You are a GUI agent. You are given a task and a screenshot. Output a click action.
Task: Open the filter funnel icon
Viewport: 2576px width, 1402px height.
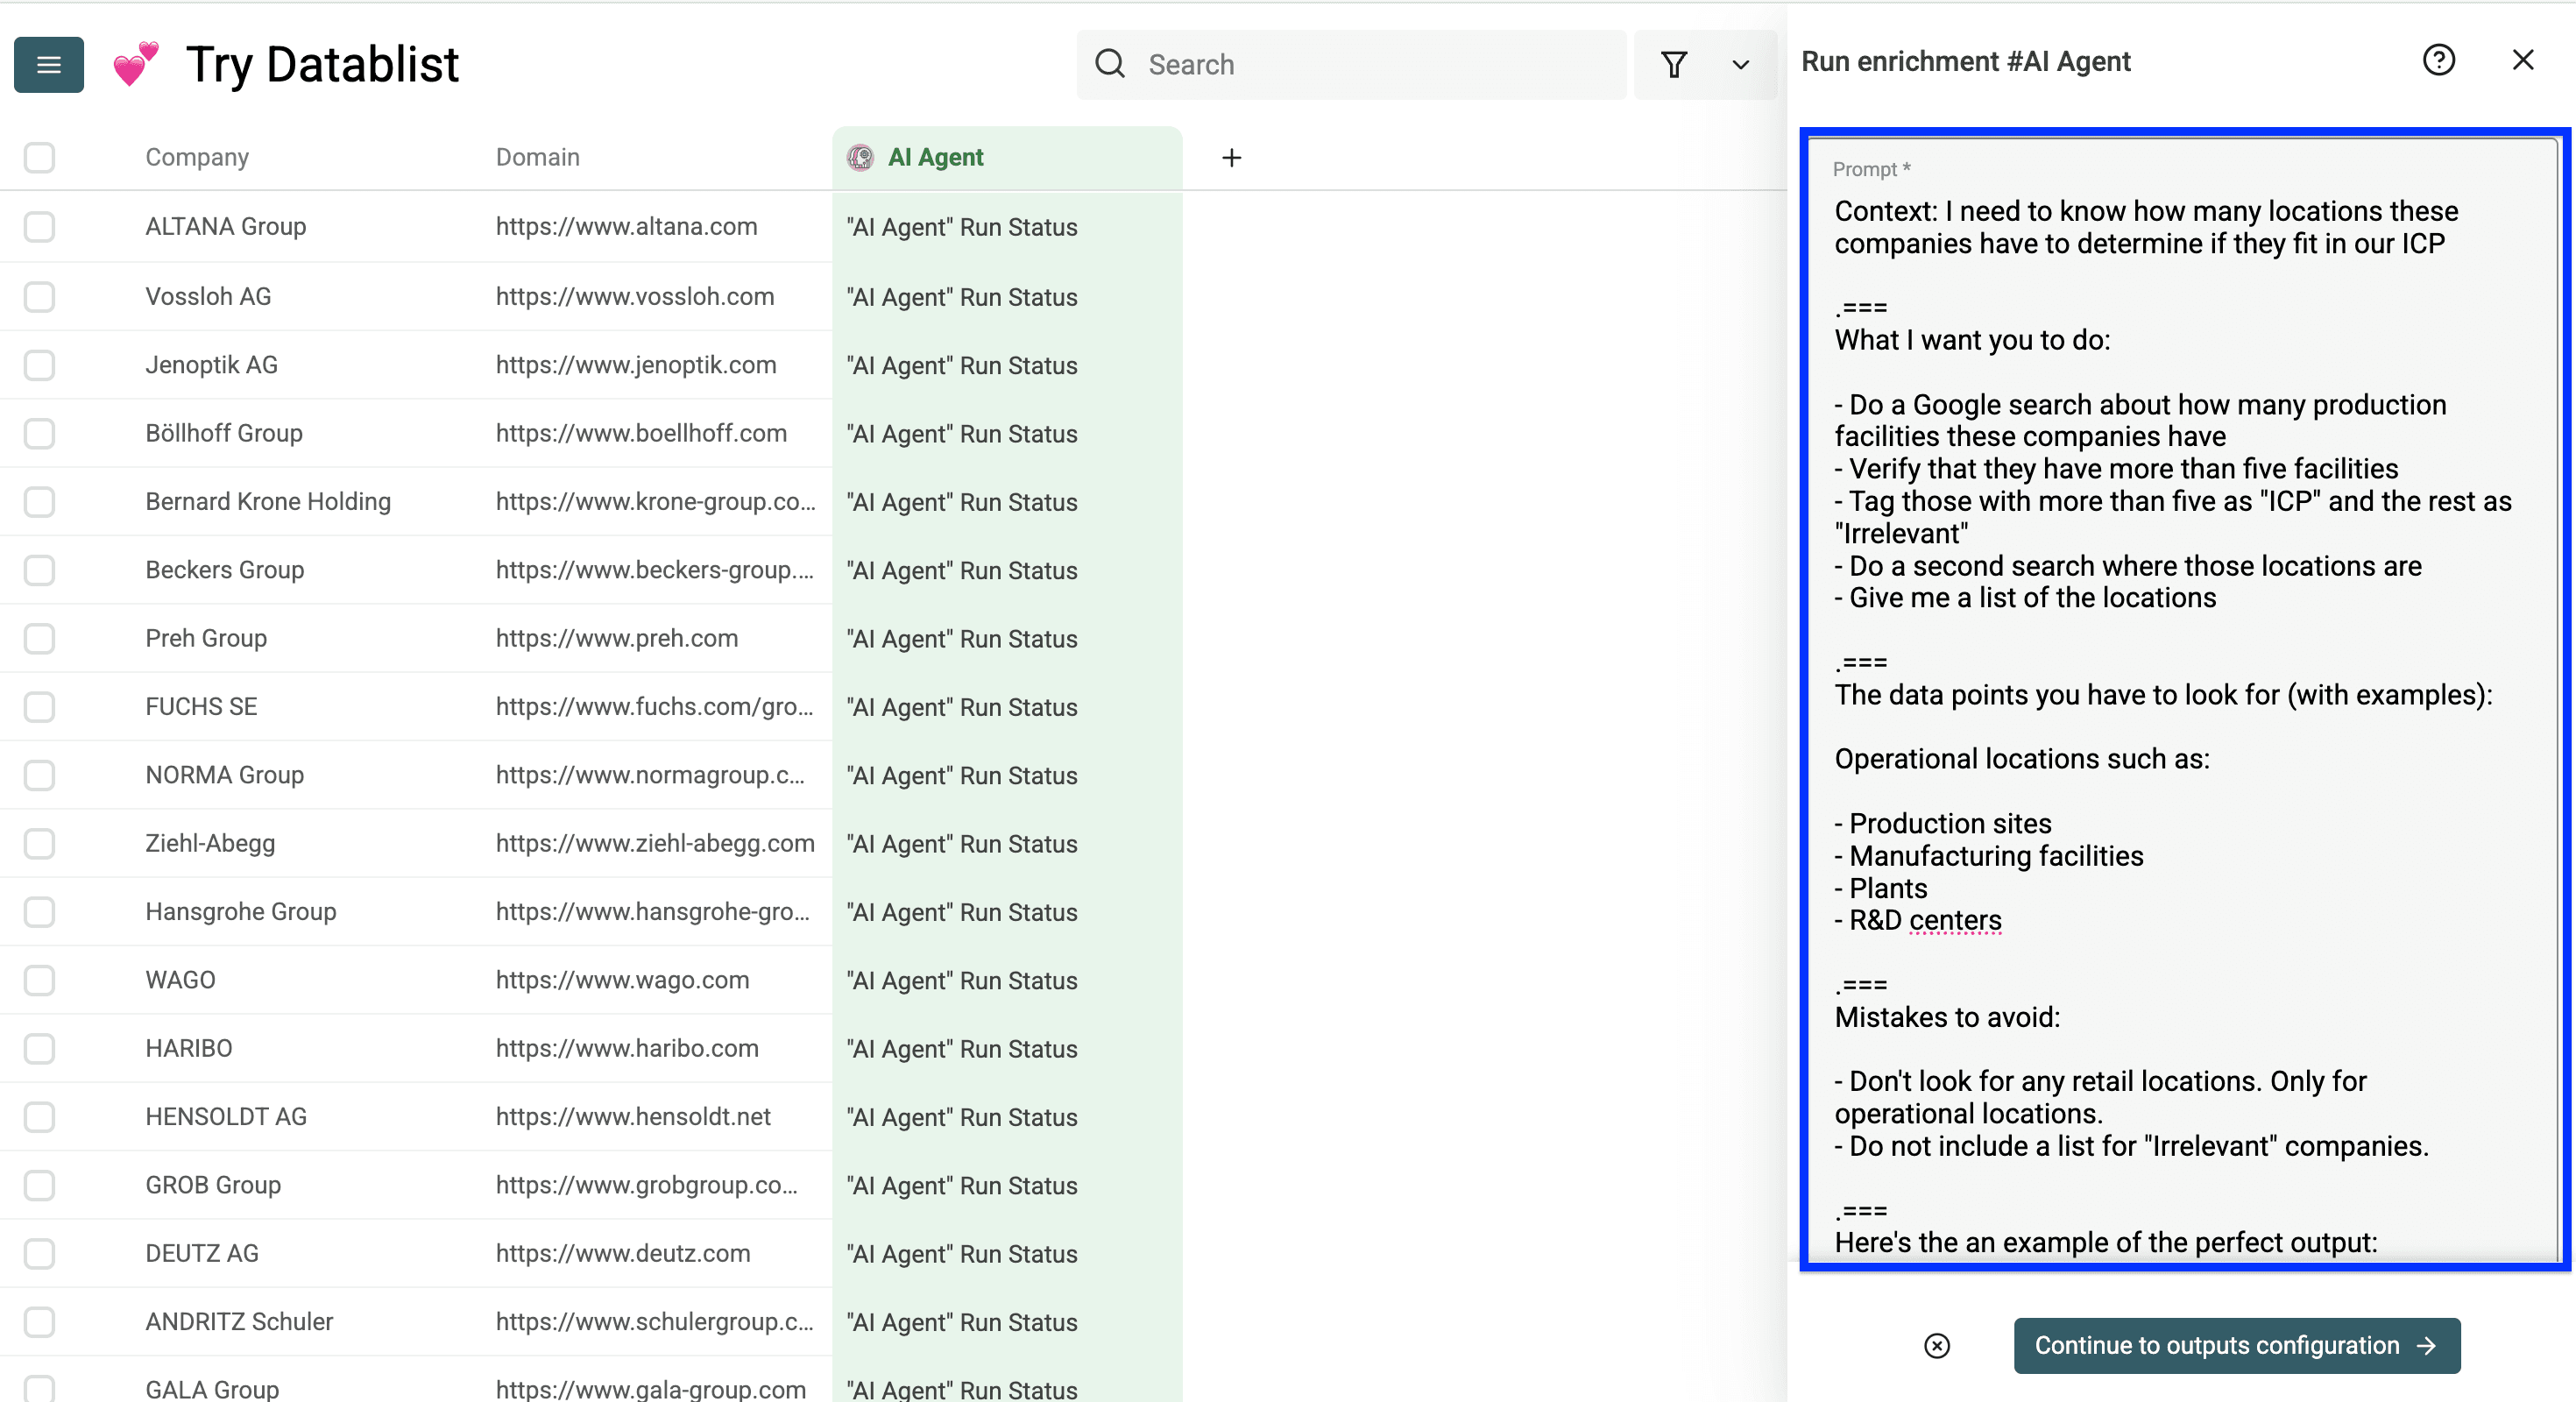1675,64
